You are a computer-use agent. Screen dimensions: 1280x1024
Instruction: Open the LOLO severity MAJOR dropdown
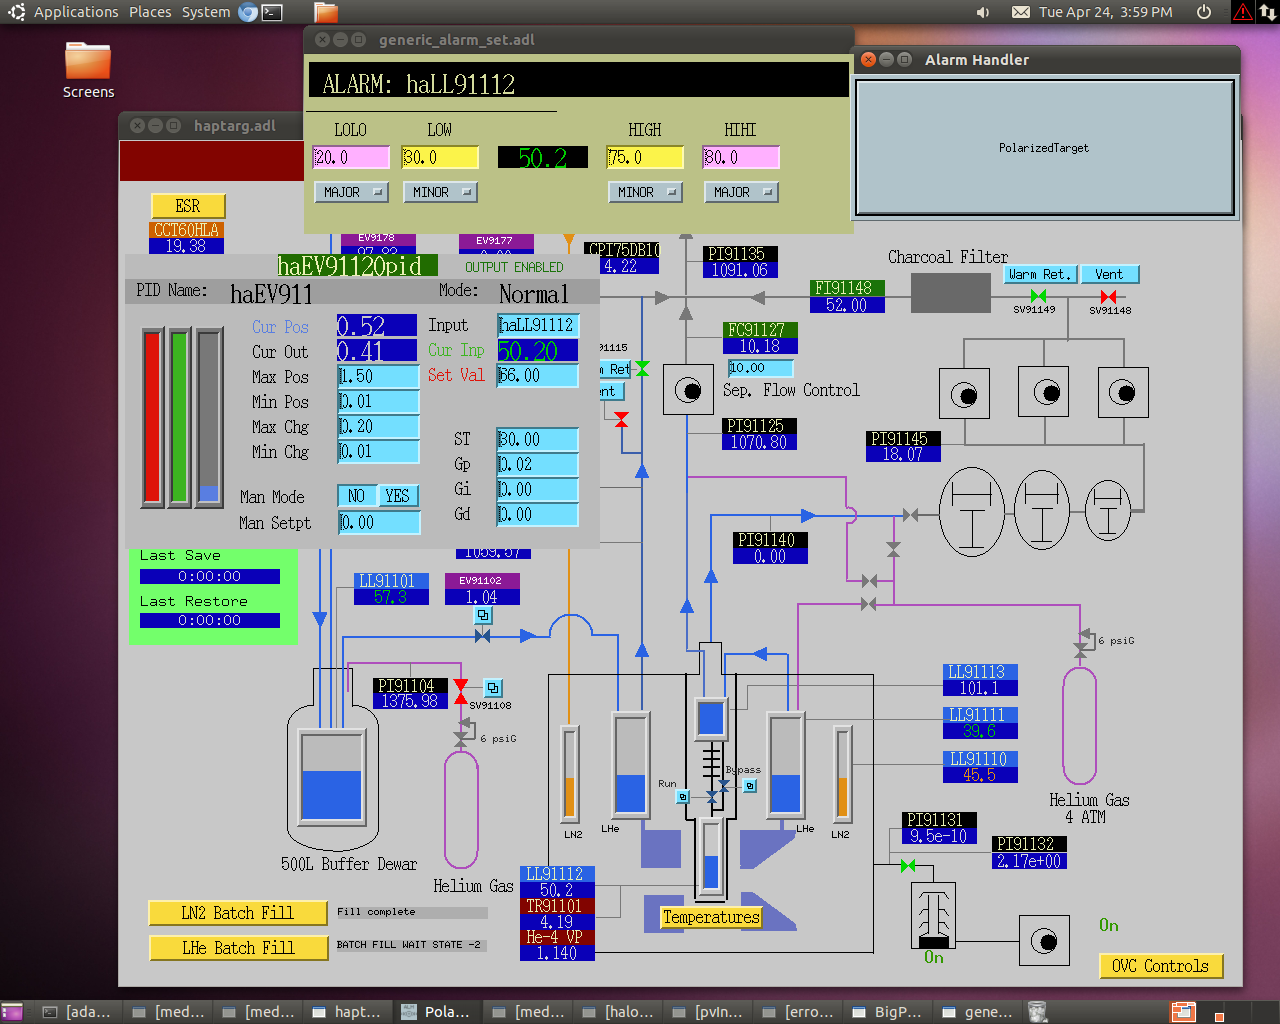coord(351,192)
